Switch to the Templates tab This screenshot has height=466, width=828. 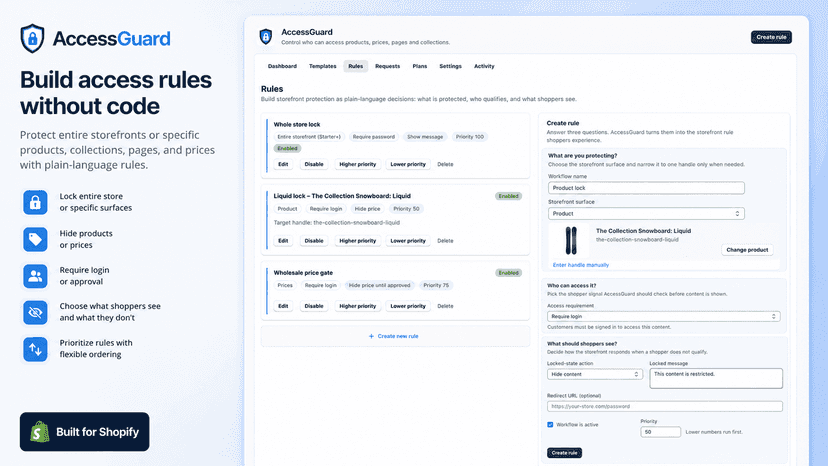pyautogui.click(x=323, y=66)
